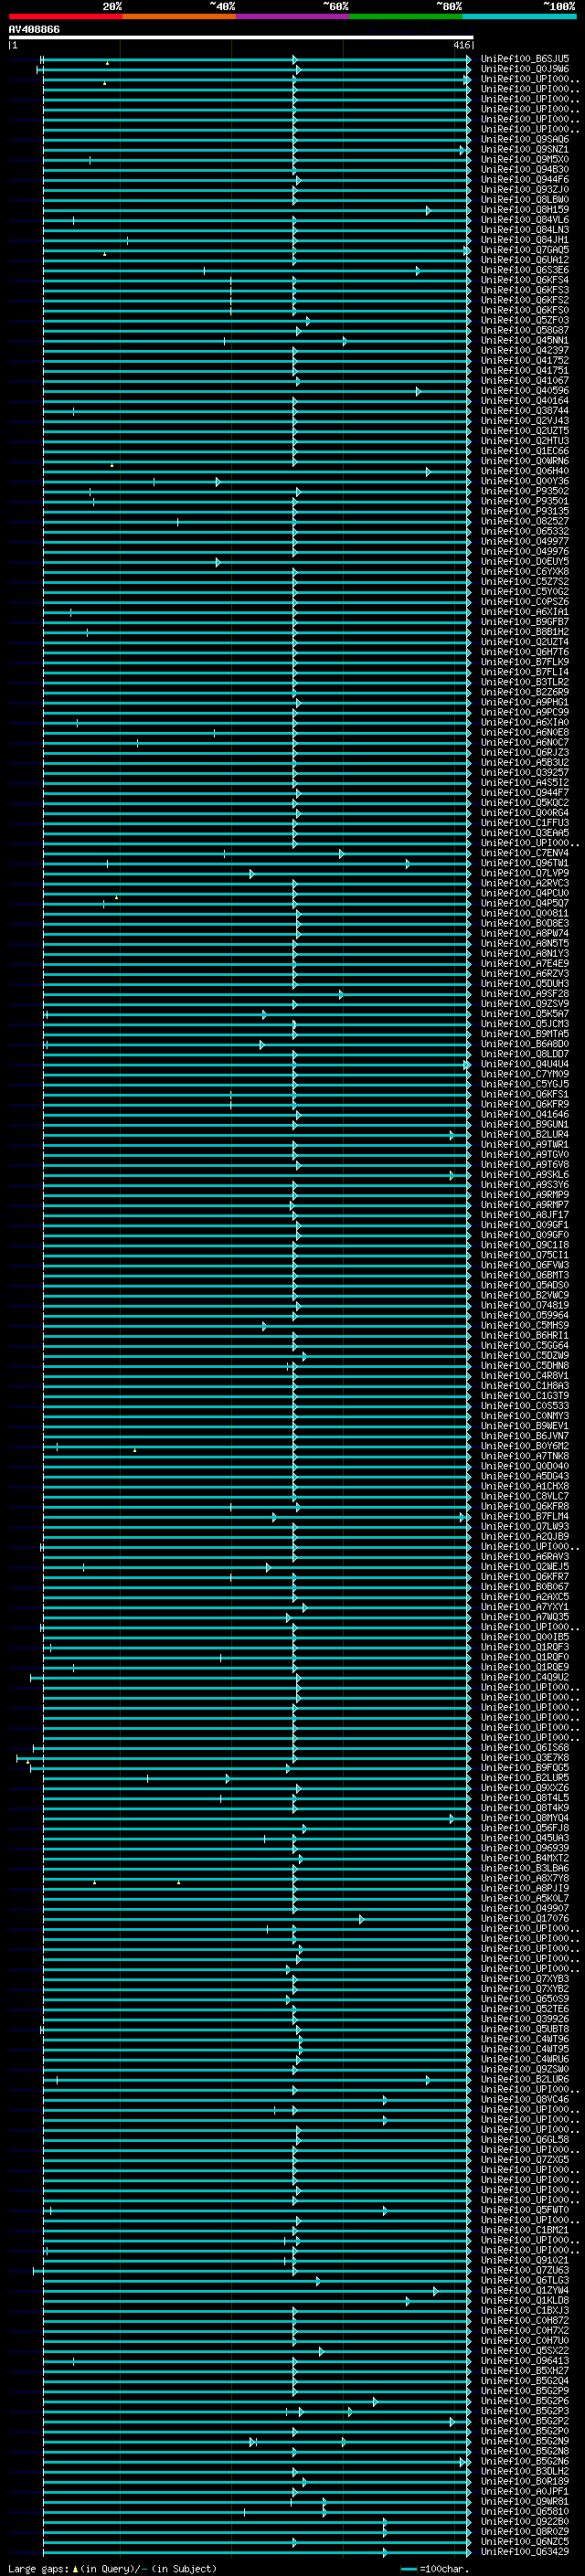585x2576 pixels.
Task: Select hit UniRef100_Q84JH1
Action: 525,240
